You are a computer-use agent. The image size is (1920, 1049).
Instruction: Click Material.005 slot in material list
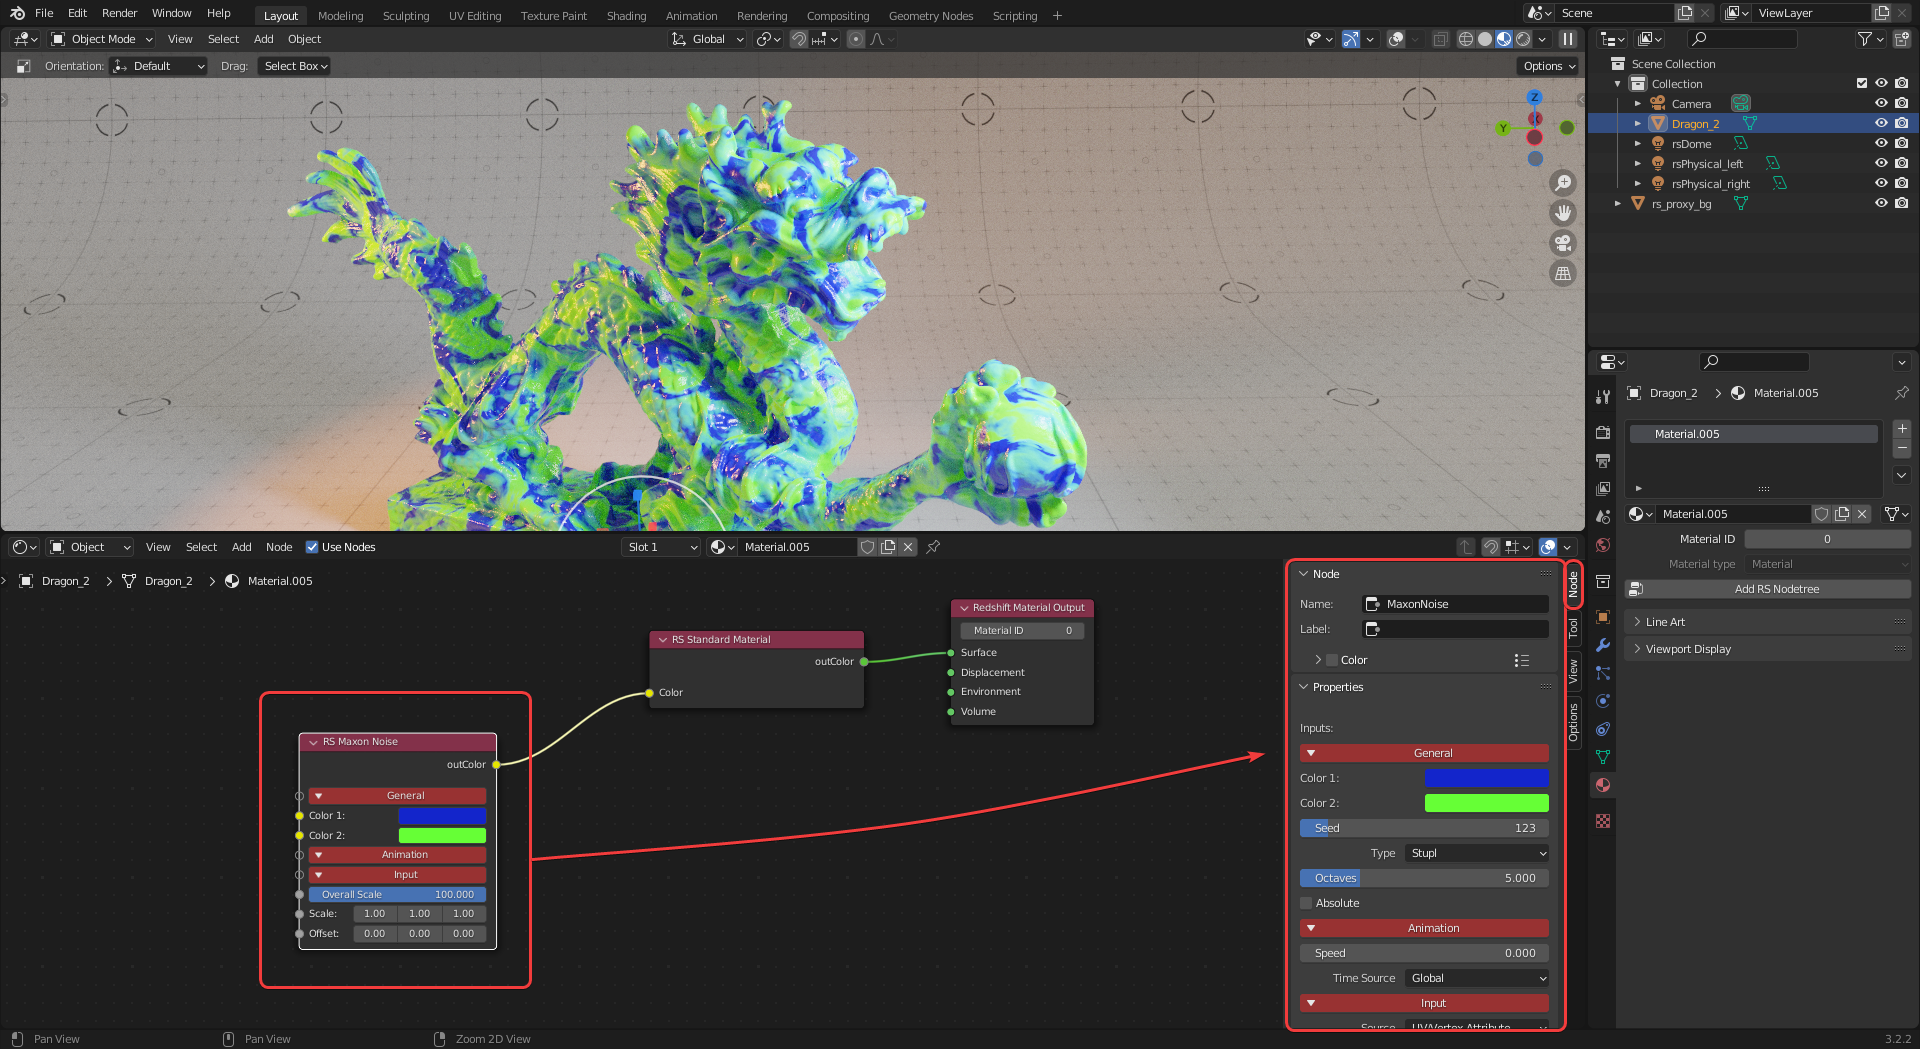click(1753, 434)
